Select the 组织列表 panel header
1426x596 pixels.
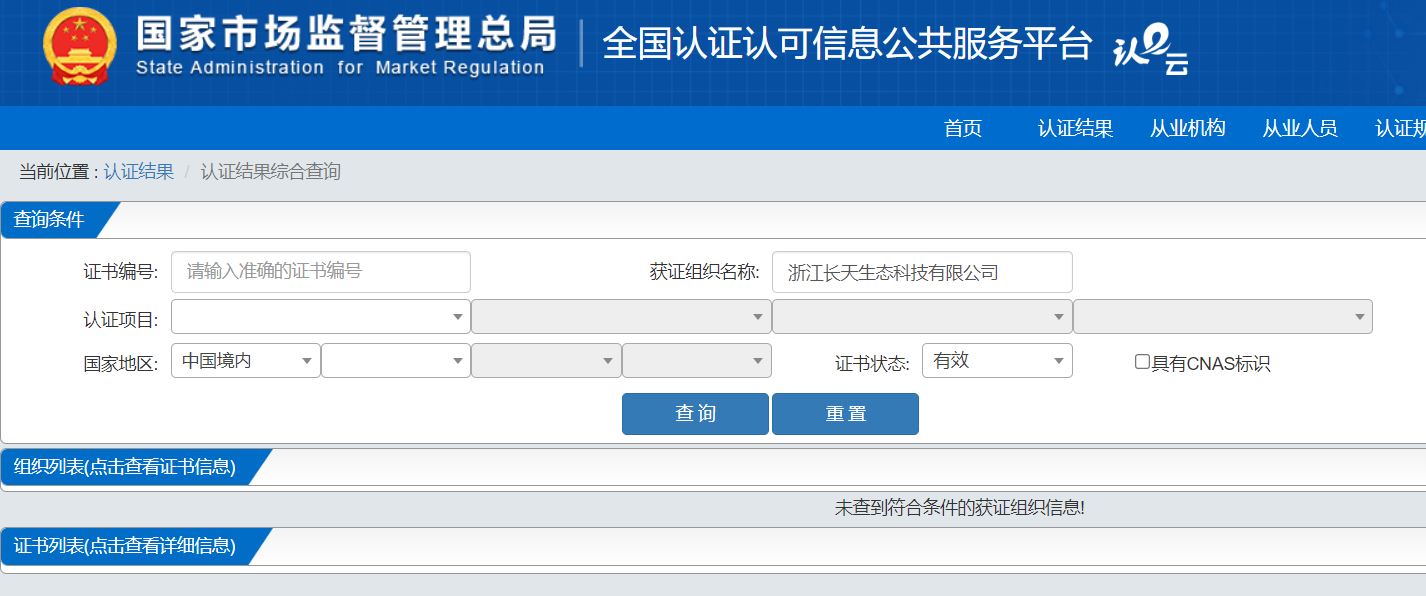pyautogui.click(x=135, y=467)
